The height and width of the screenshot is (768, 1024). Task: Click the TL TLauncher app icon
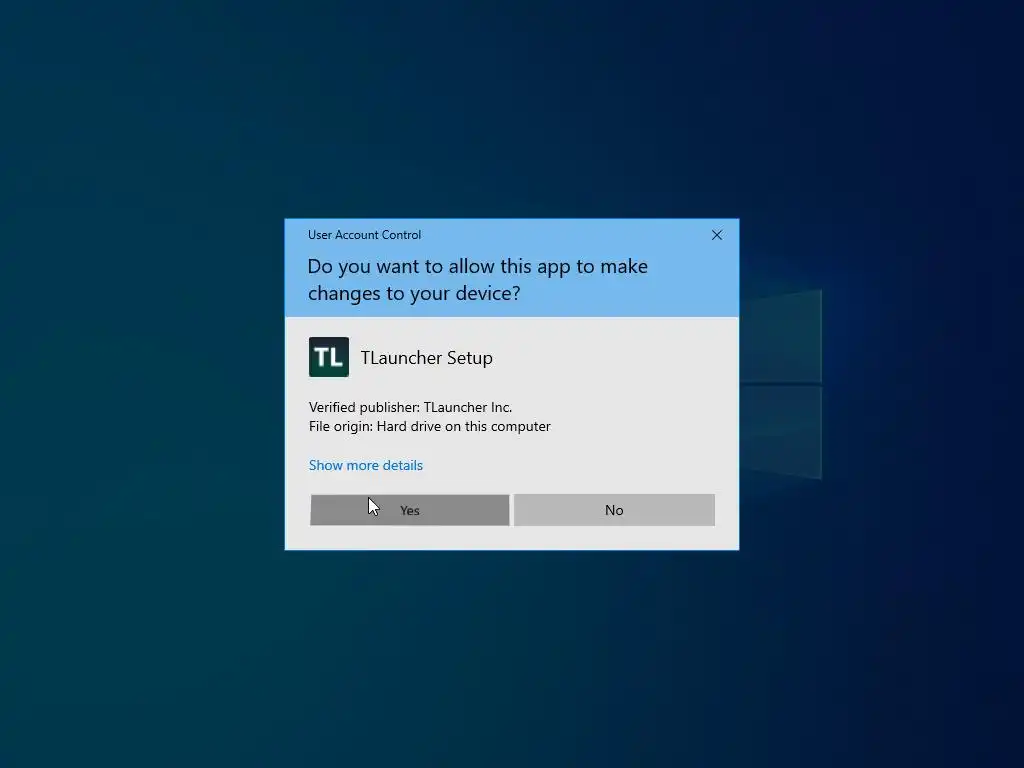pyautogui.click(x=328, y=357)
